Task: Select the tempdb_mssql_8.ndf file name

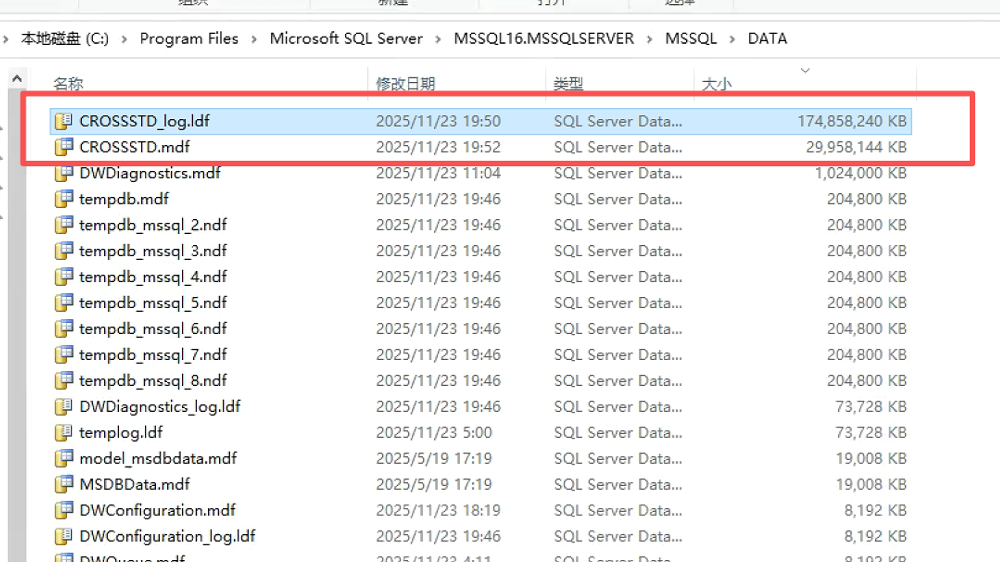Action: [x=153, y=381]
